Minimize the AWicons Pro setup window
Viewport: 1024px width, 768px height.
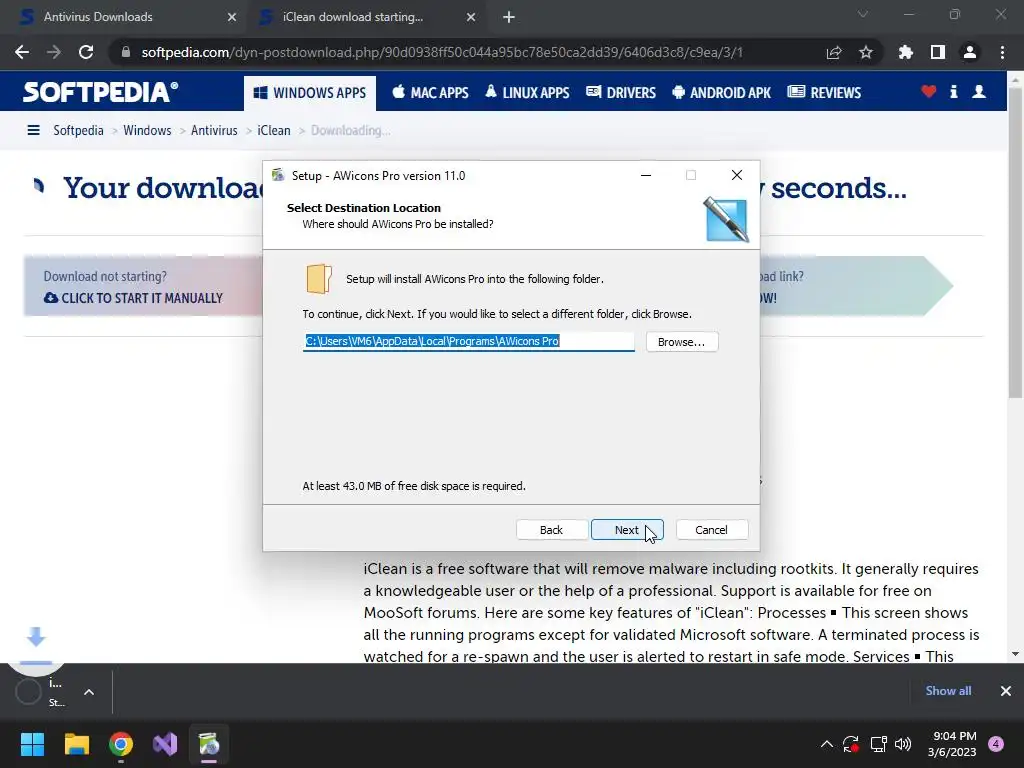pyautogui.click(x=646, y=175)
